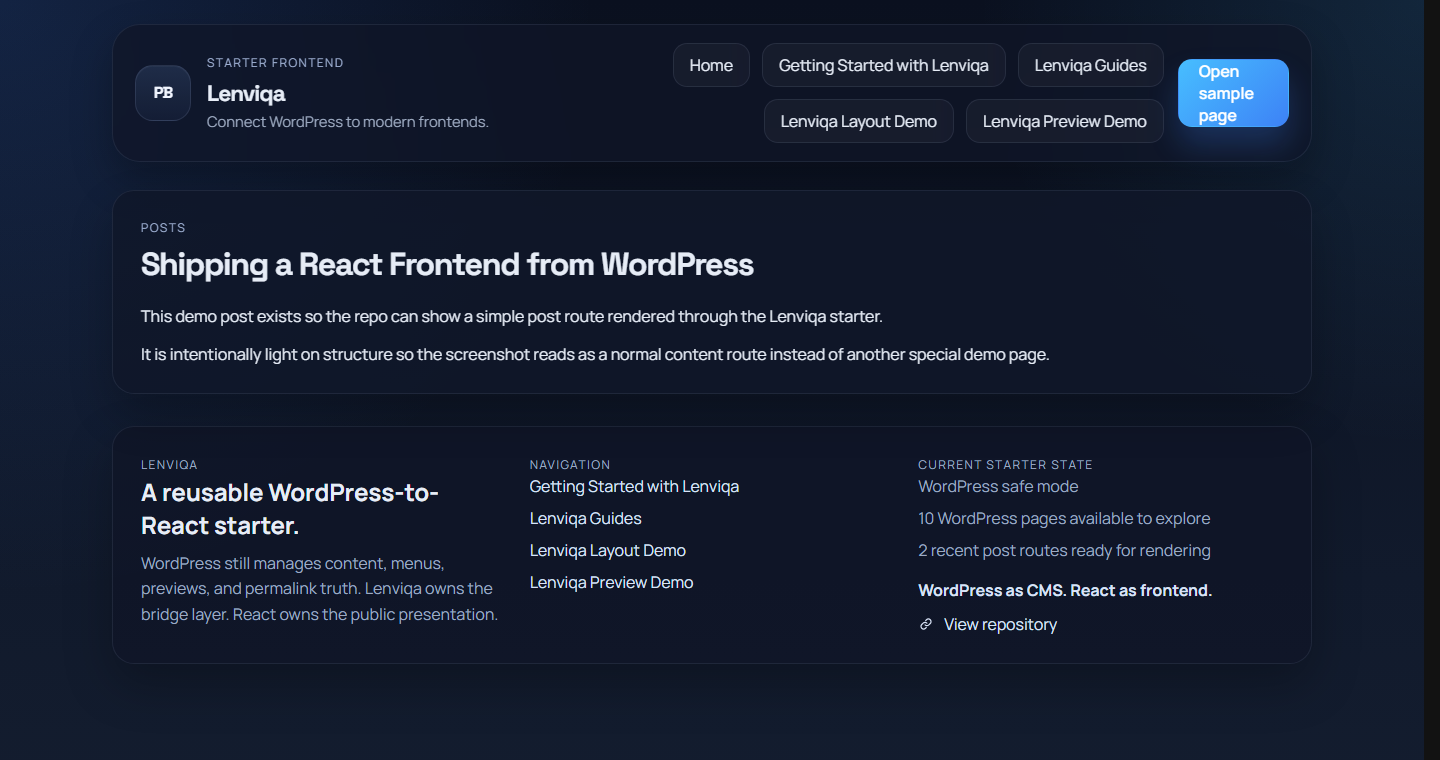Open the footer Lenviqa Layout Demo link
The image size is (1440, 760).
pyautogui.click(x=608, y=551)
